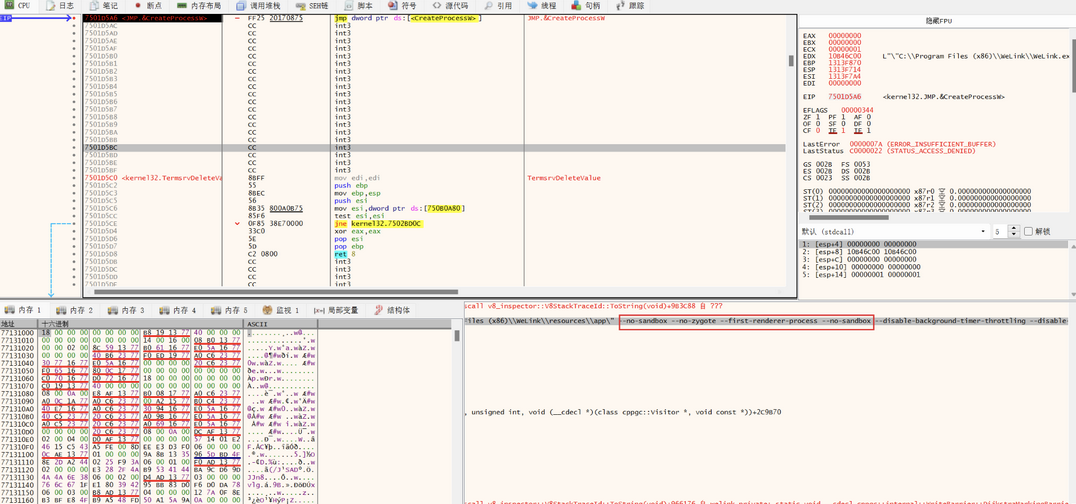Open the 断点 (Breakpoints) tab

(148, 5)
